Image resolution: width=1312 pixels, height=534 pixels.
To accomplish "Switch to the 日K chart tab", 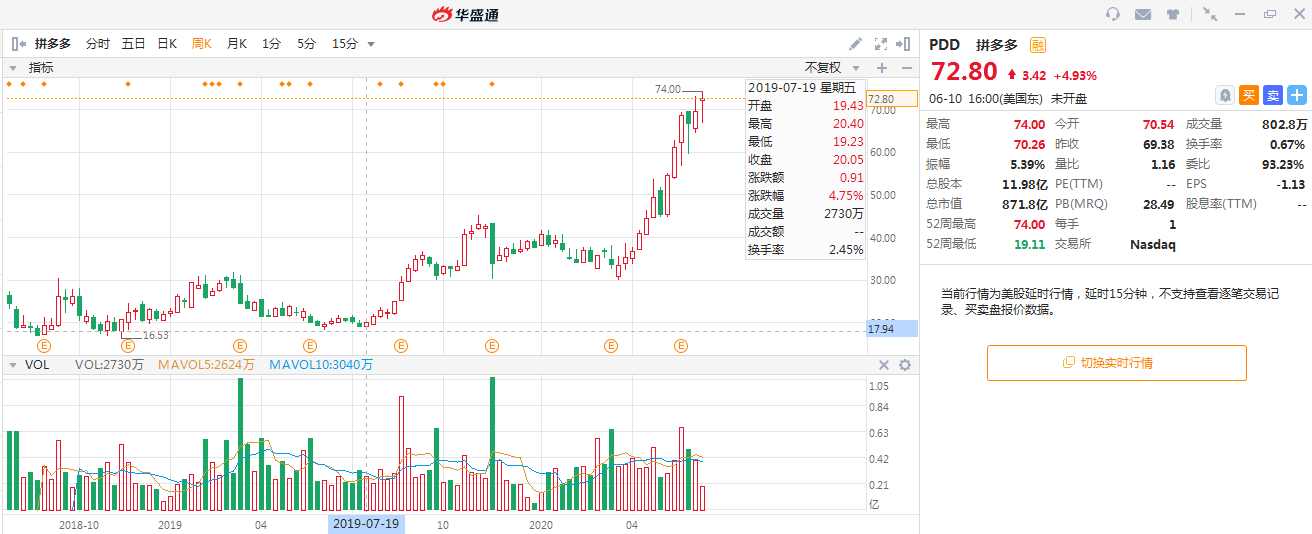I will [x=167, y=44].
